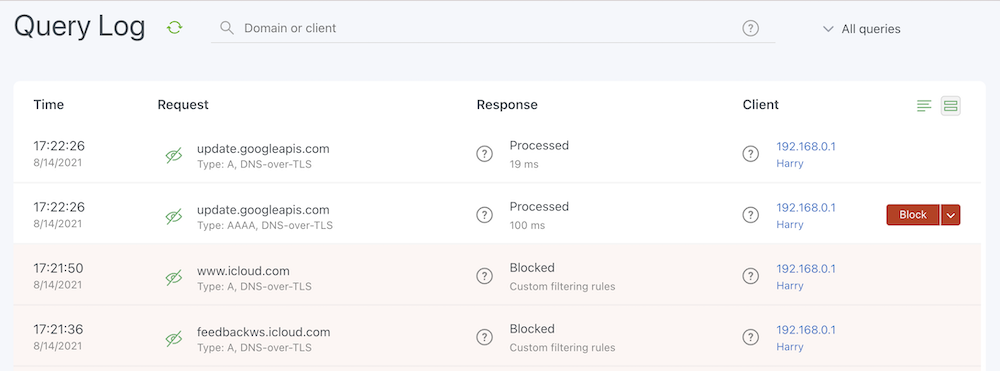Expand the arrow beside the Block button

pos(951,215)
